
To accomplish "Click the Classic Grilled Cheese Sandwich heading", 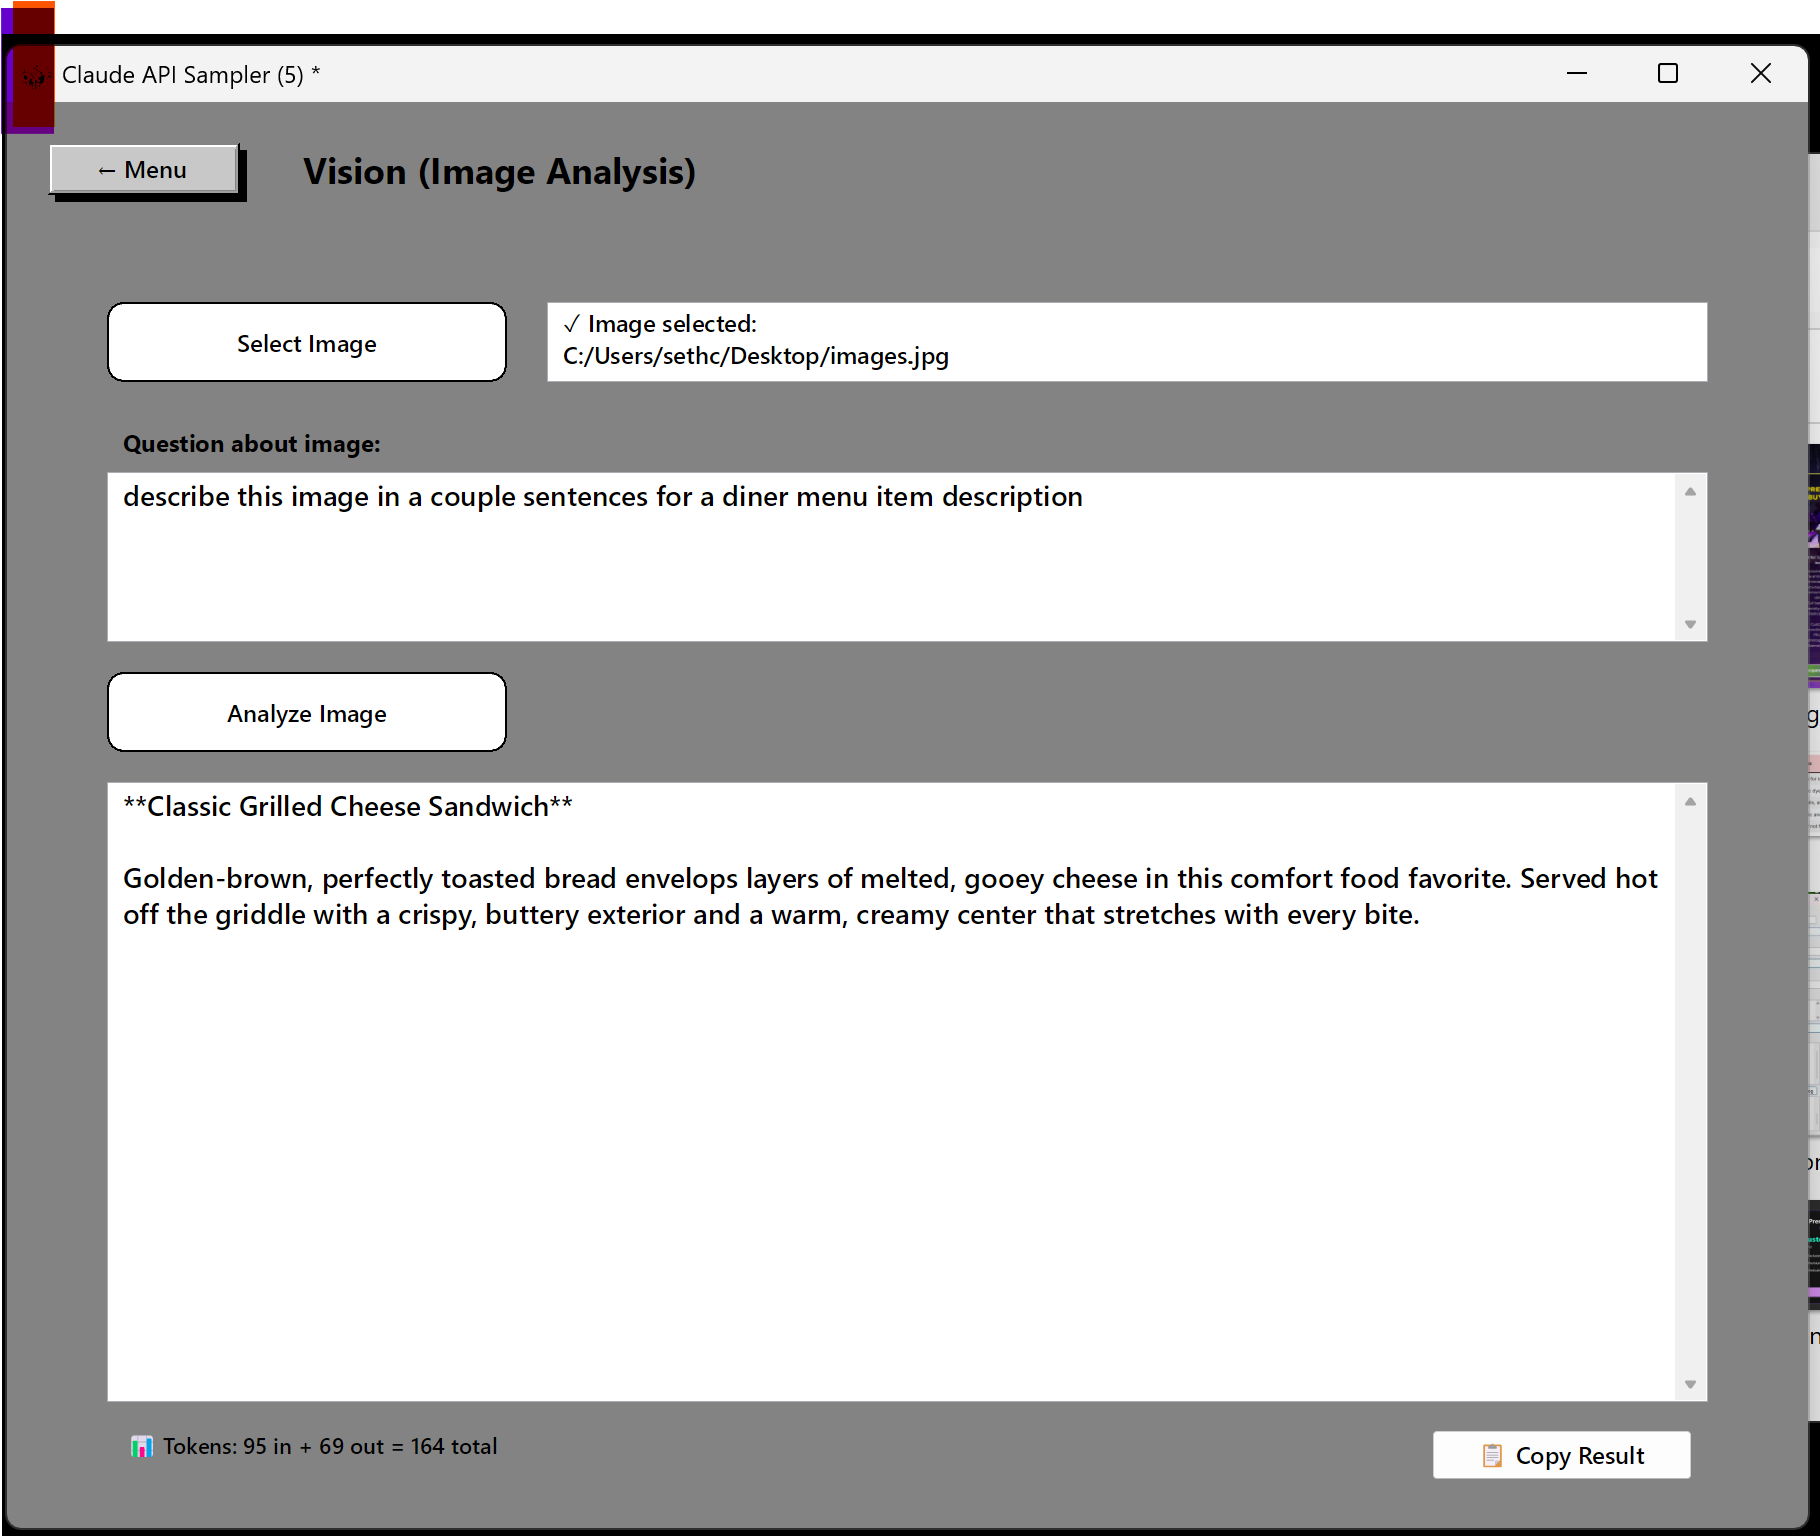I will [x=348, y=806].
